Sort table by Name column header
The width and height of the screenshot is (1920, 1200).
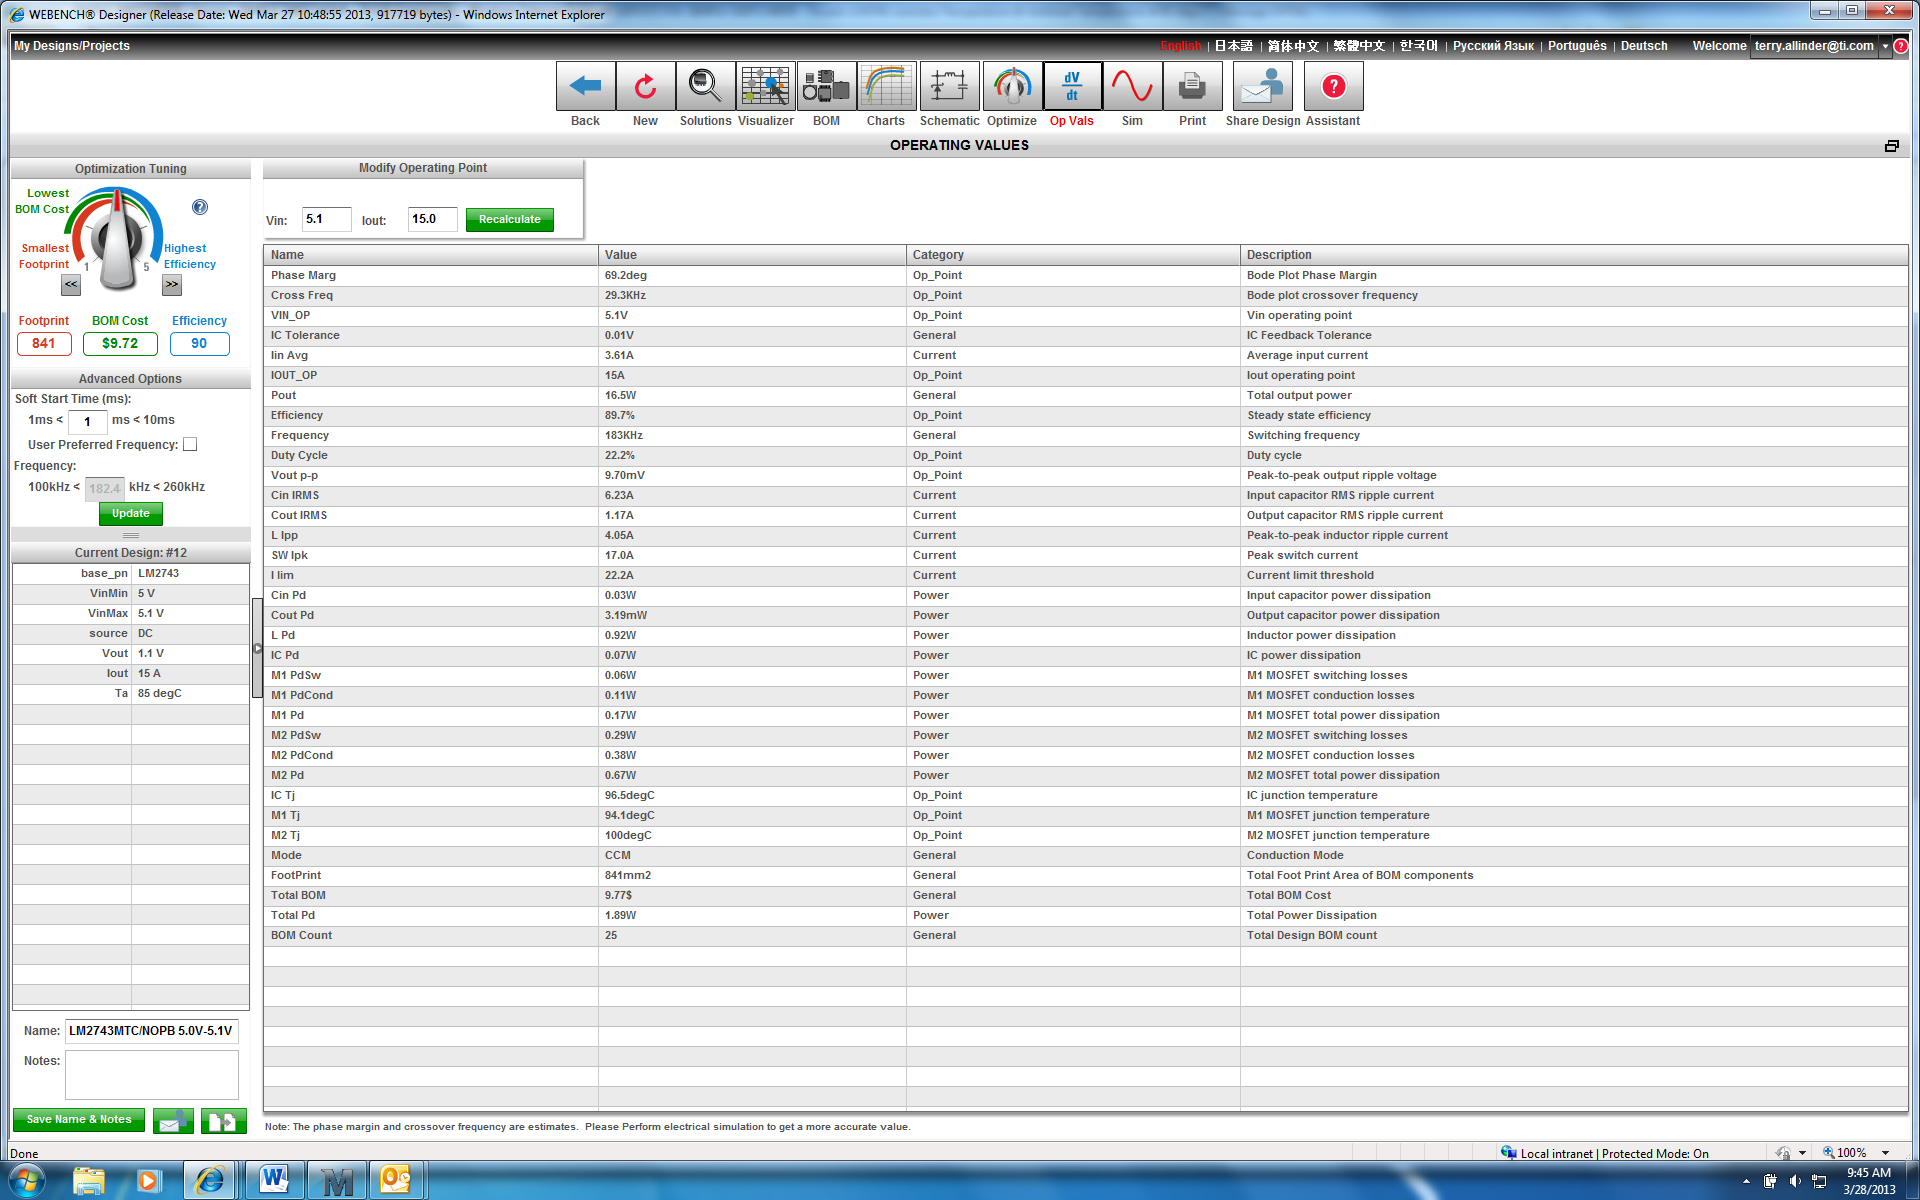431,255
